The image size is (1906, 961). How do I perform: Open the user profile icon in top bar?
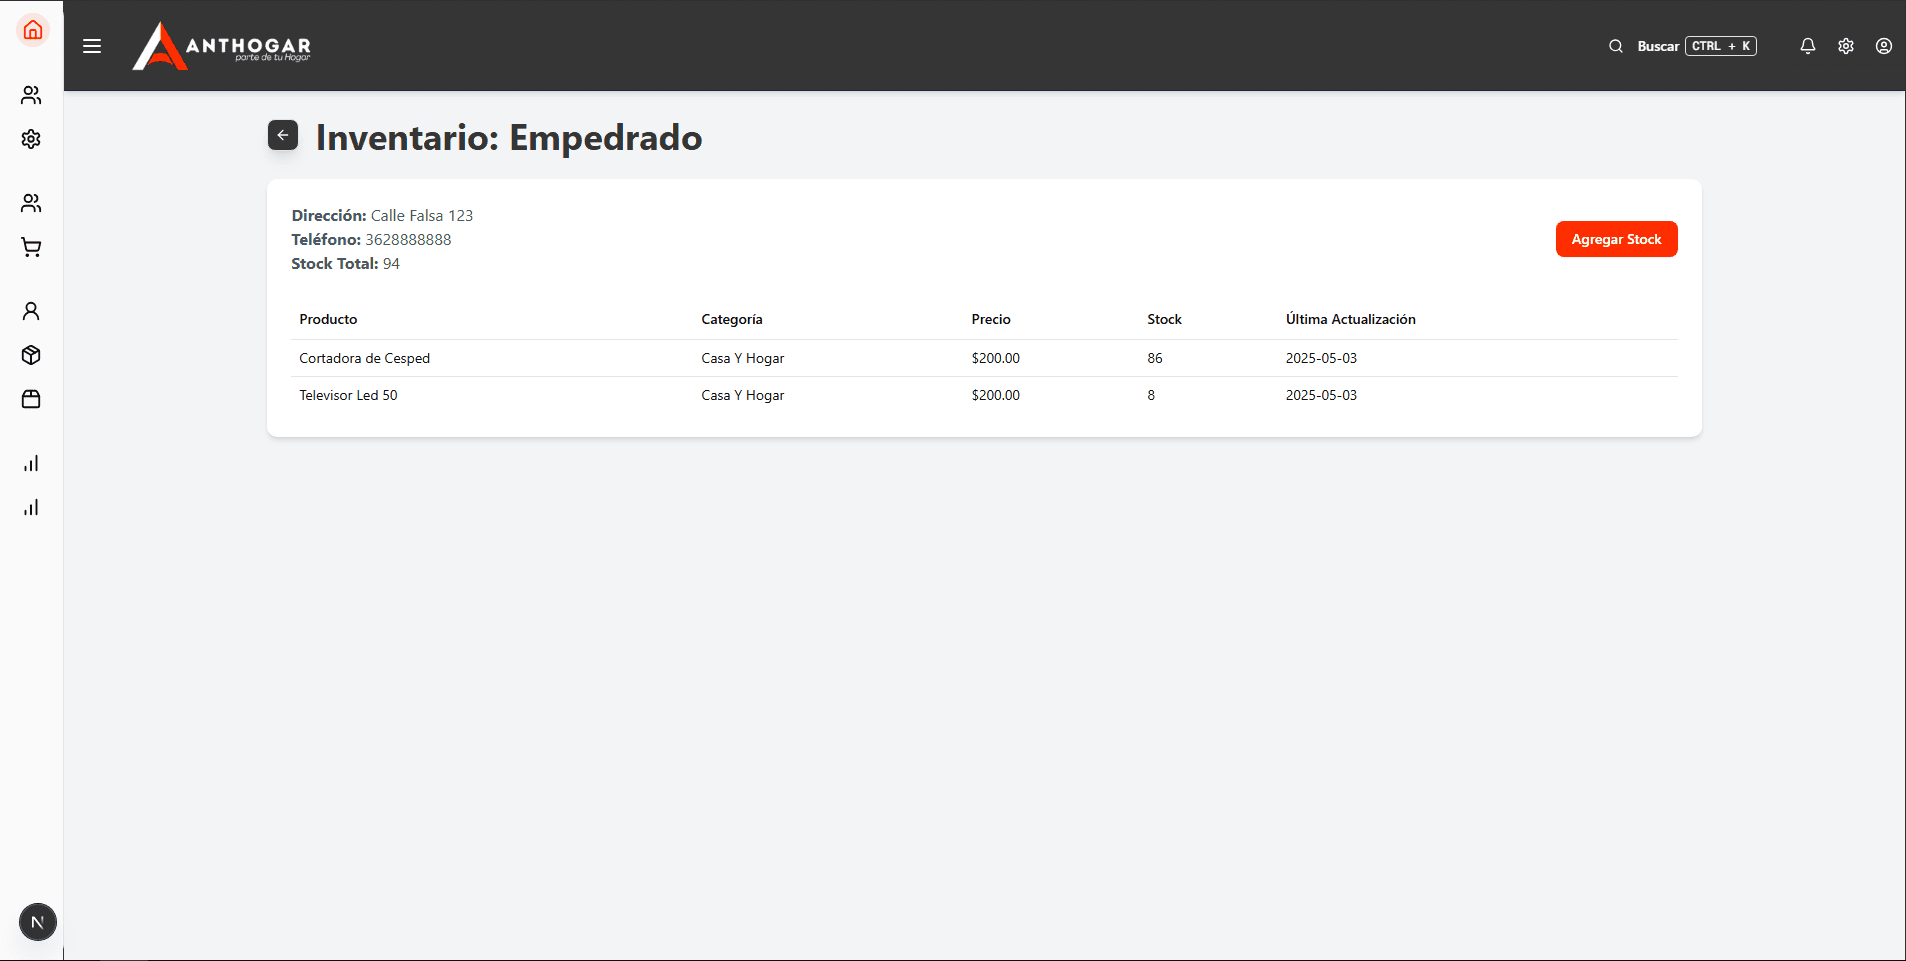1884,46
